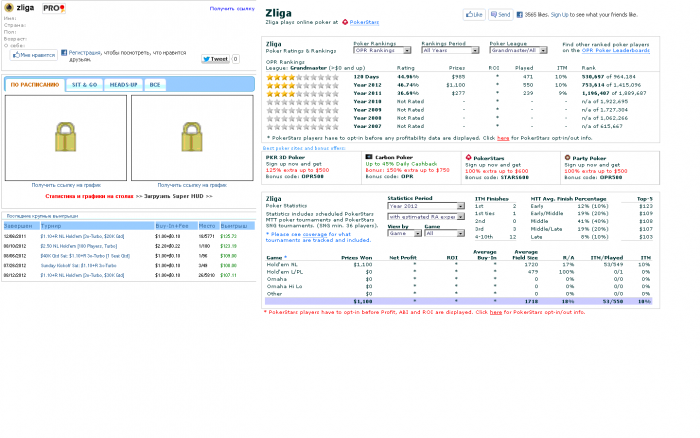This screenshot has height=438, width=700.
Task: Open the 'Получить ссылку' link at top
Action: coord(232,8)
